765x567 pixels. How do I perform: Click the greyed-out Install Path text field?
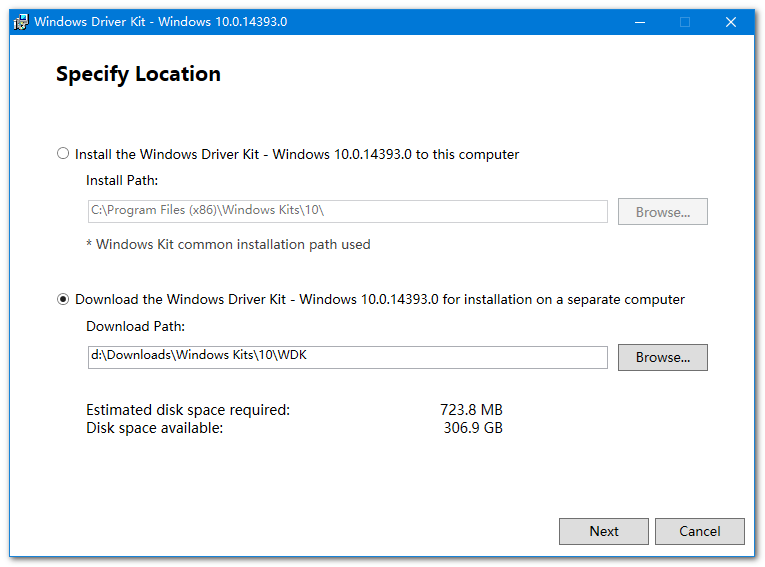348,211
